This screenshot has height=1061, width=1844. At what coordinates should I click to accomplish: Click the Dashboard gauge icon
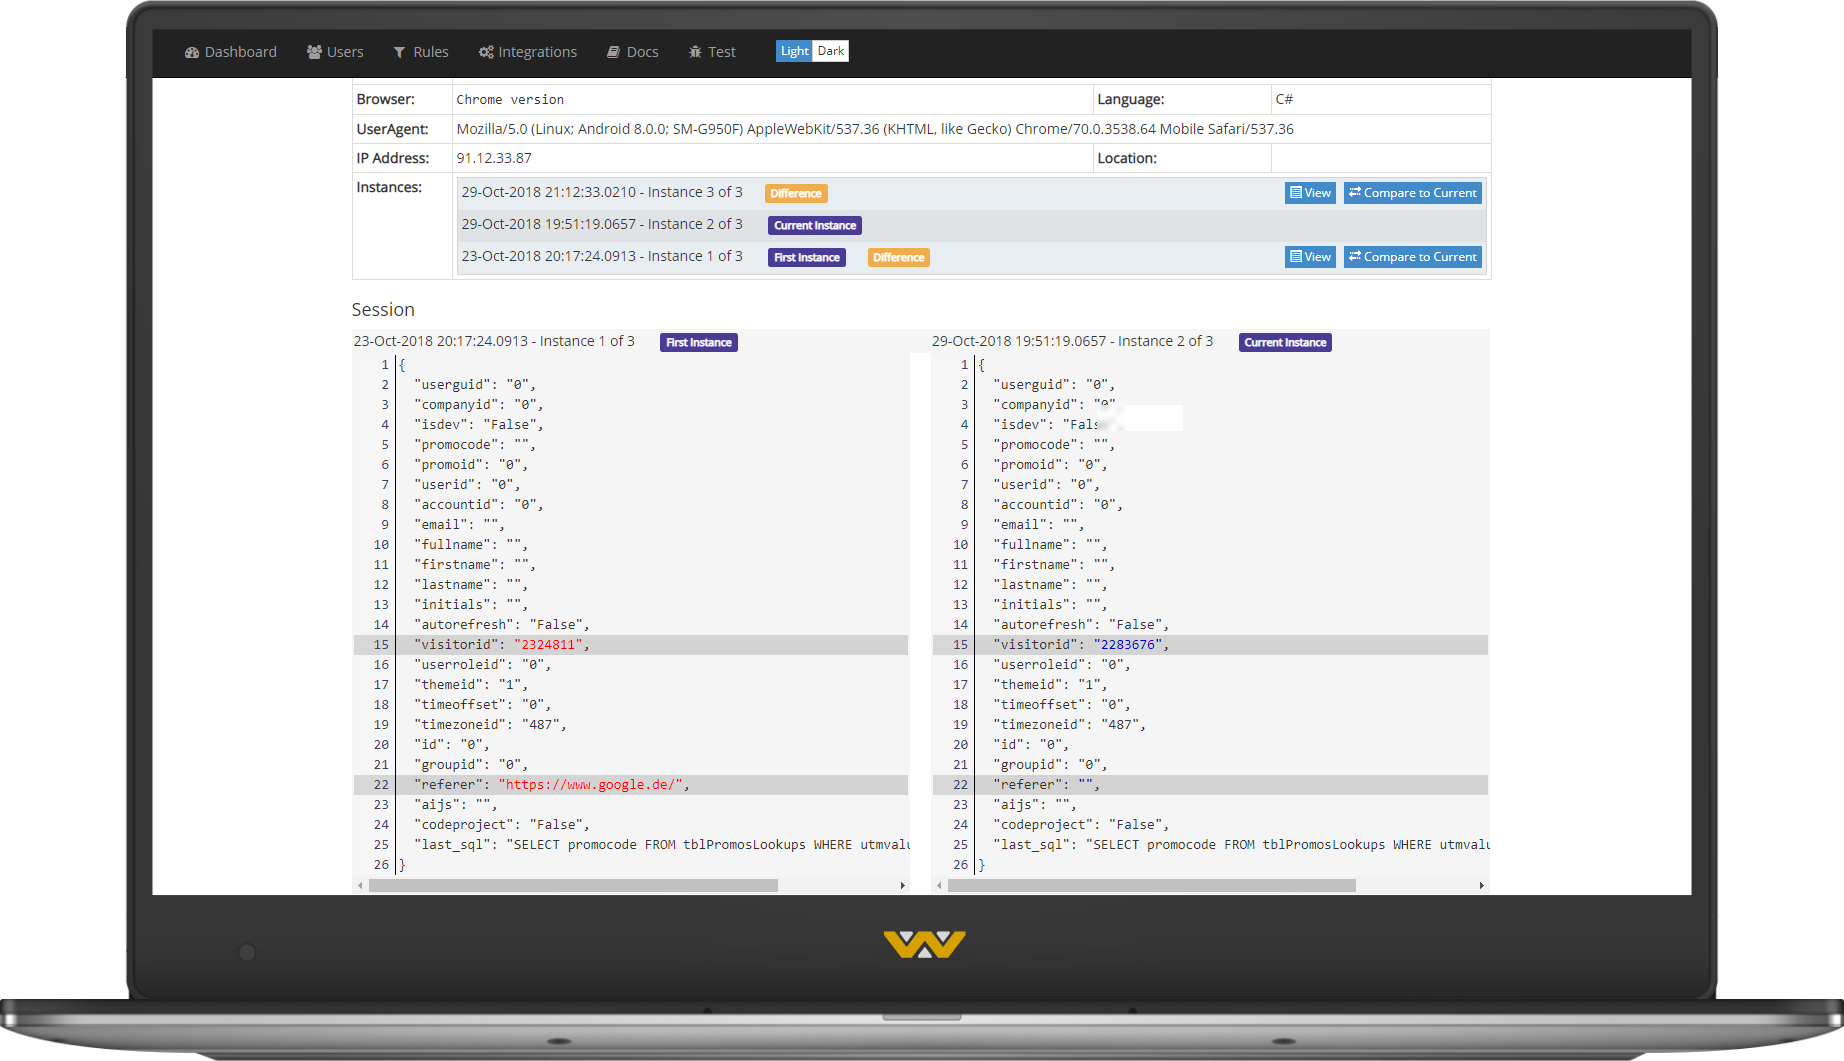192,52
